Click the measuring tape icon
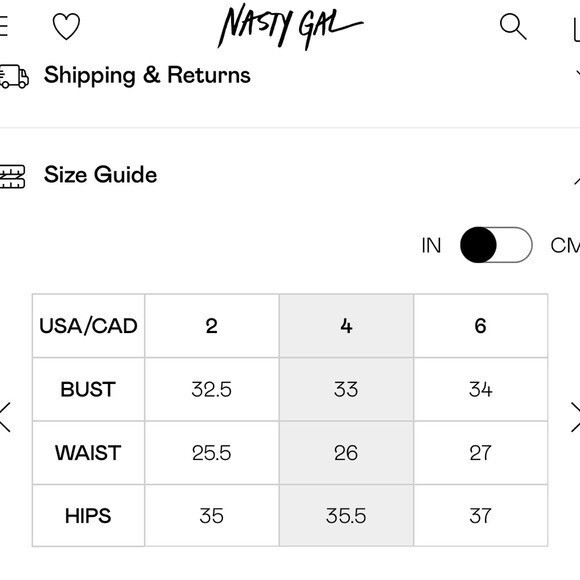The height and width of the screenshot is (580, 580). (13, 176)
